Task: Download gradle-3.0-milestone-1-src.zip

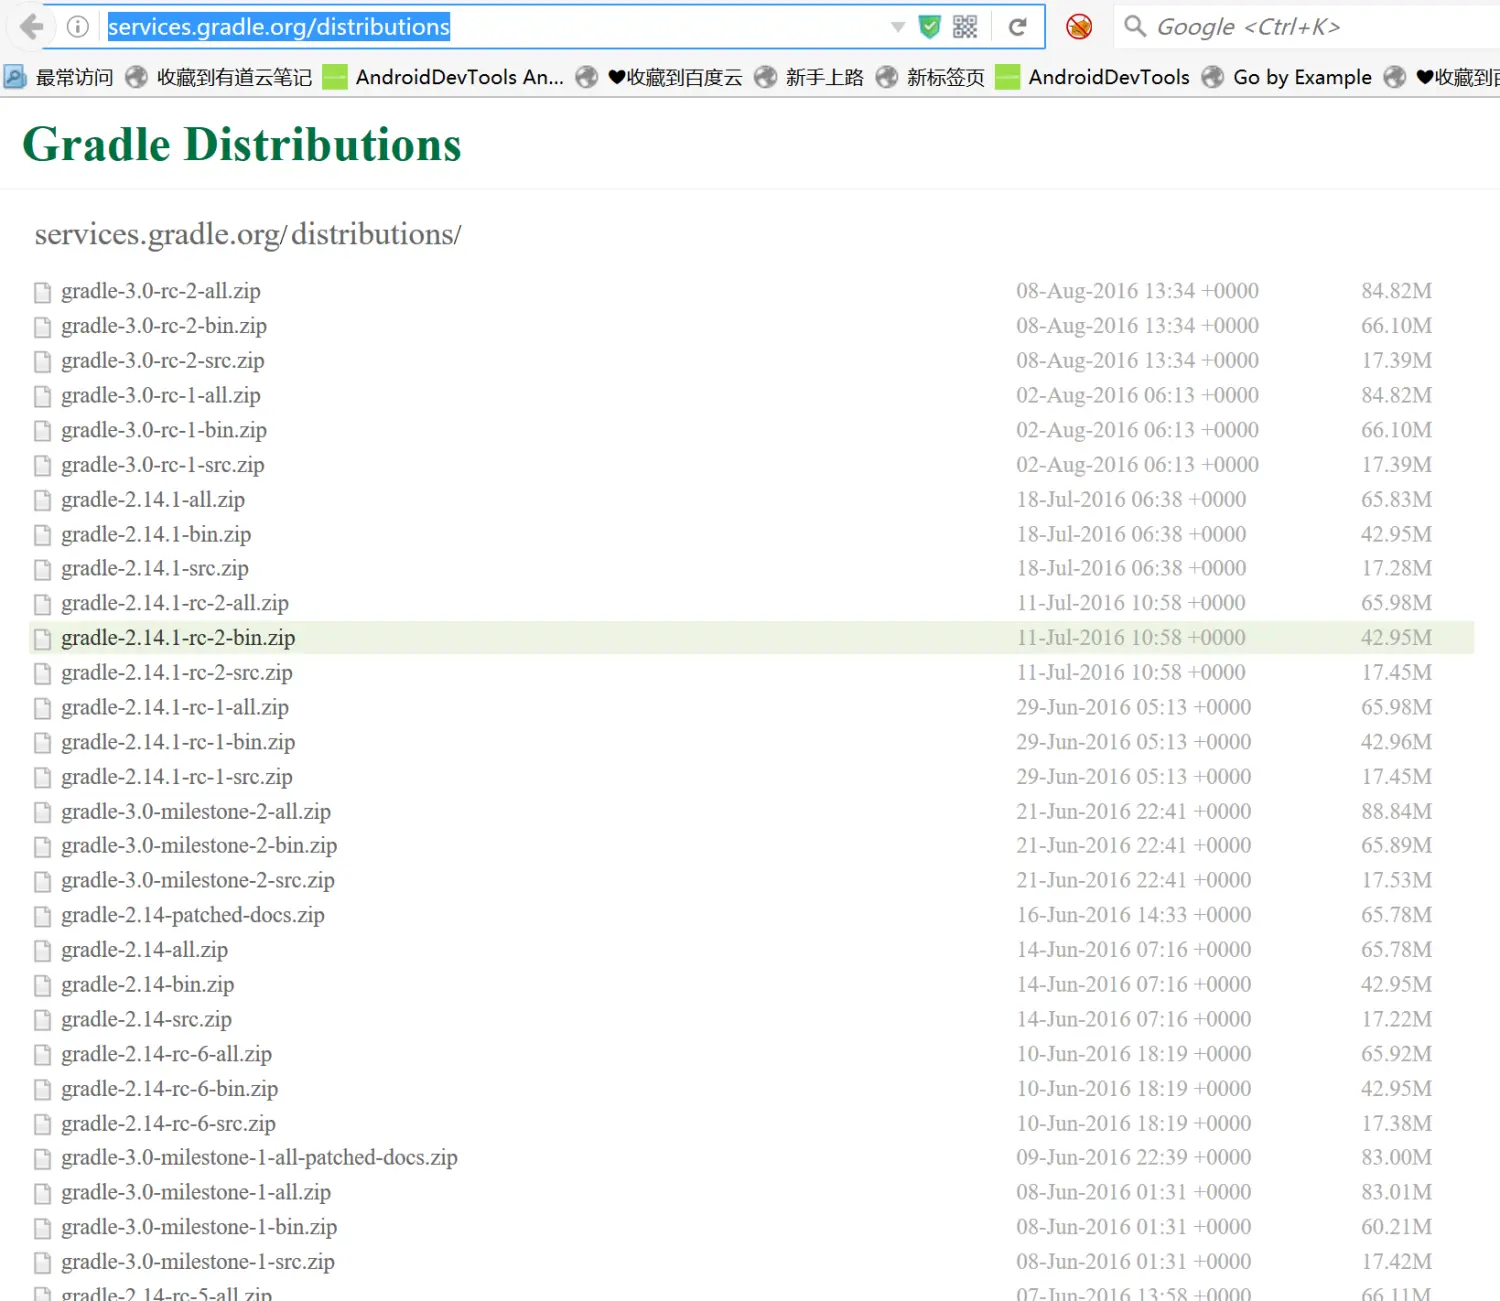Action: point(198,1262)
